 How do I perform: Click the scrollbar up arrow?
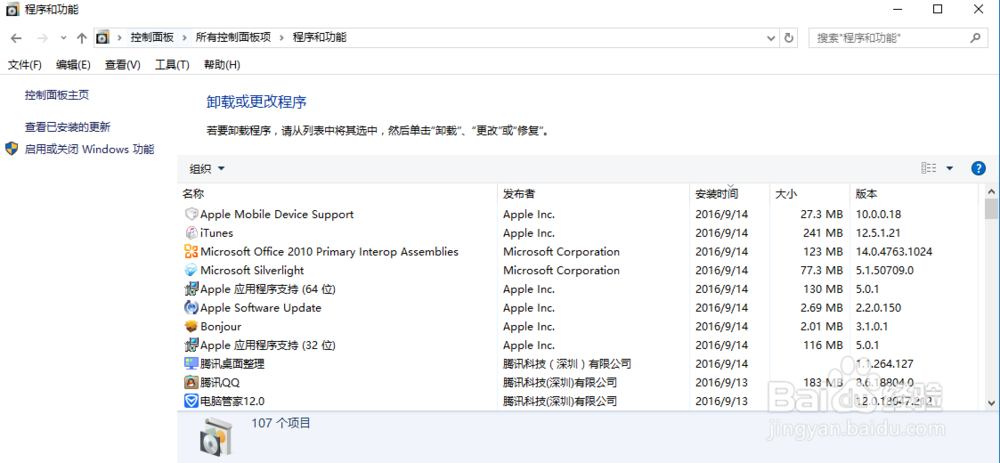coord(991,191)
